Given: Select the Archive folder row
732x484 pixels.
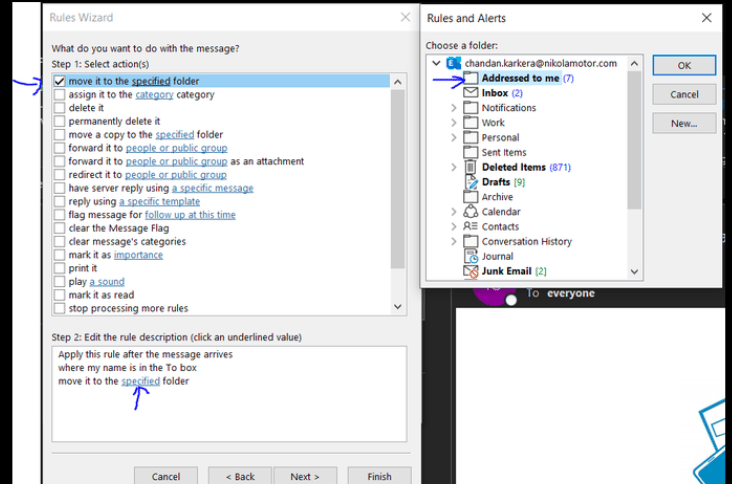Looking at the screenshot, I should (497, 197).
